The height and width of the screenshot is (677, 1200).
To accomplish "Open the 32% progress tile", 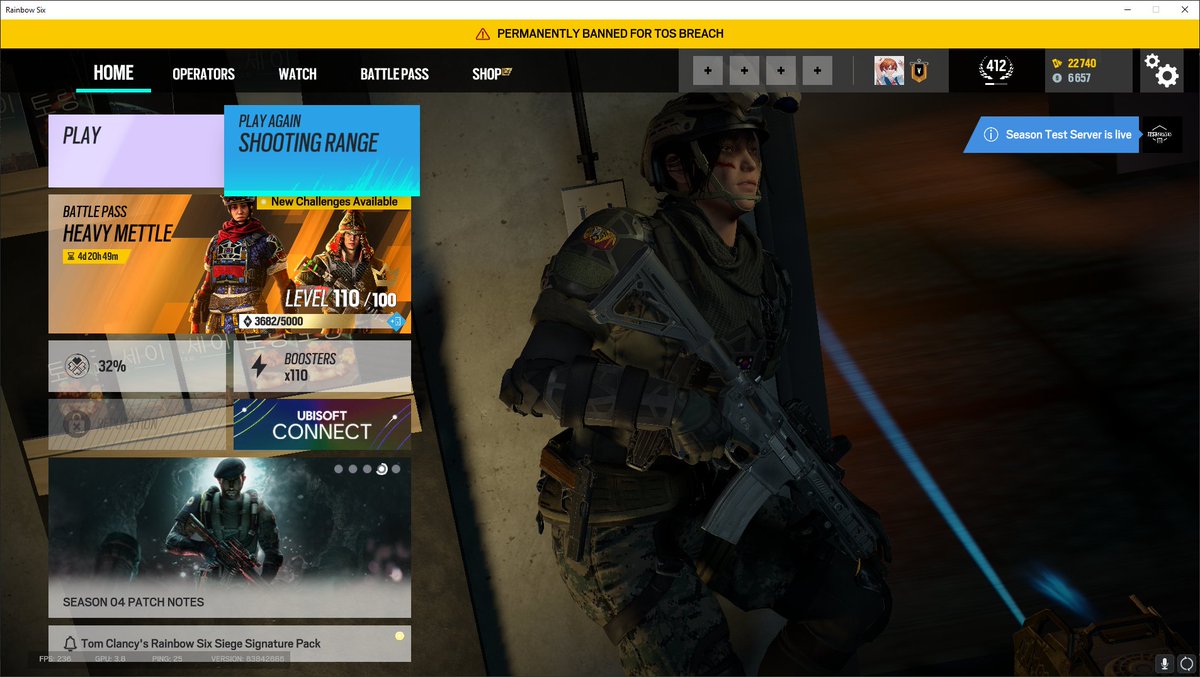I will coord(138,367).
